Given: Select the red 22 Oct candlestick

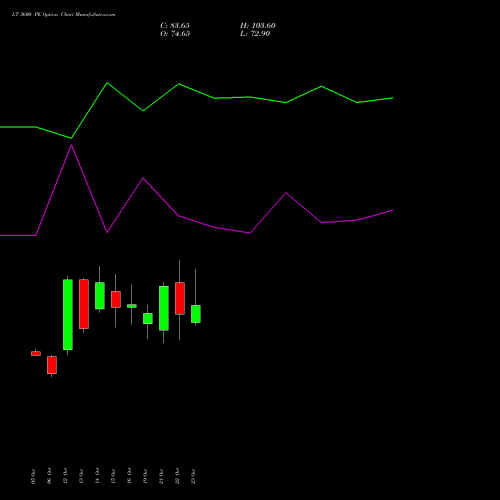Looking at the screenshot, I should point(180,298).
